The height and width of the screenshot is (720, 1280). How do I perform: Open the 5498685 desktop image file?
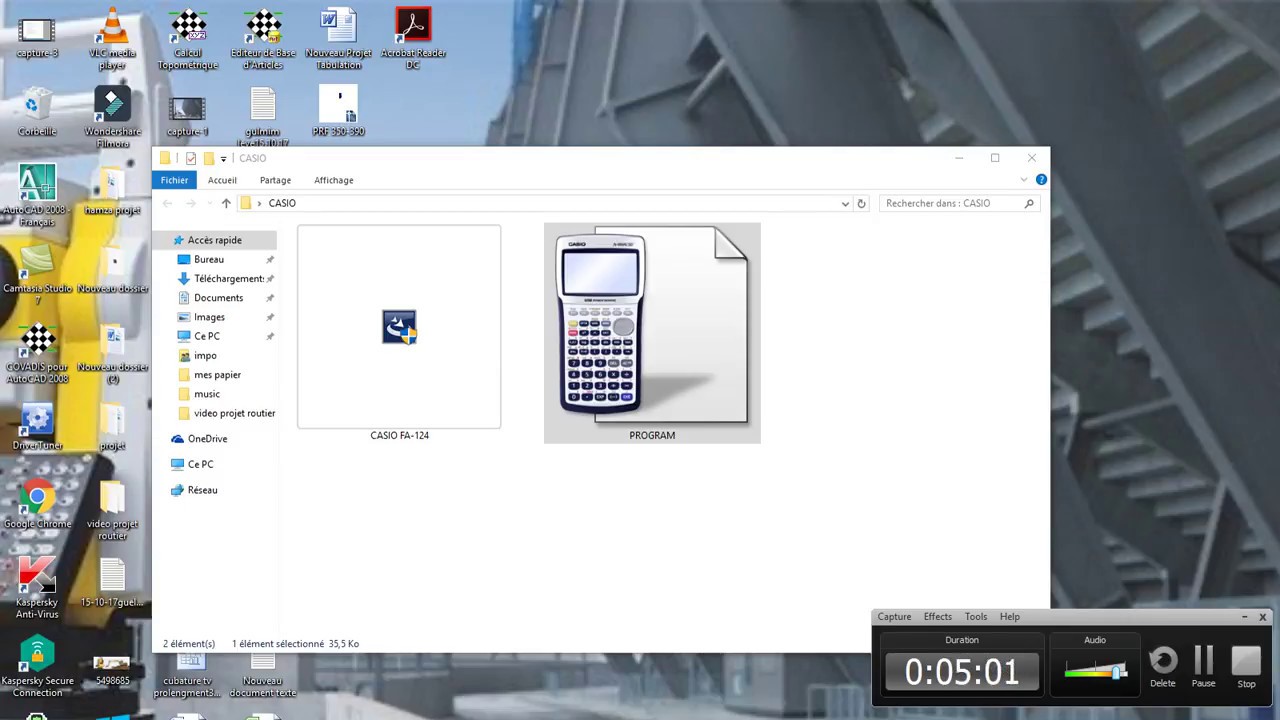(x=112, y=670)
